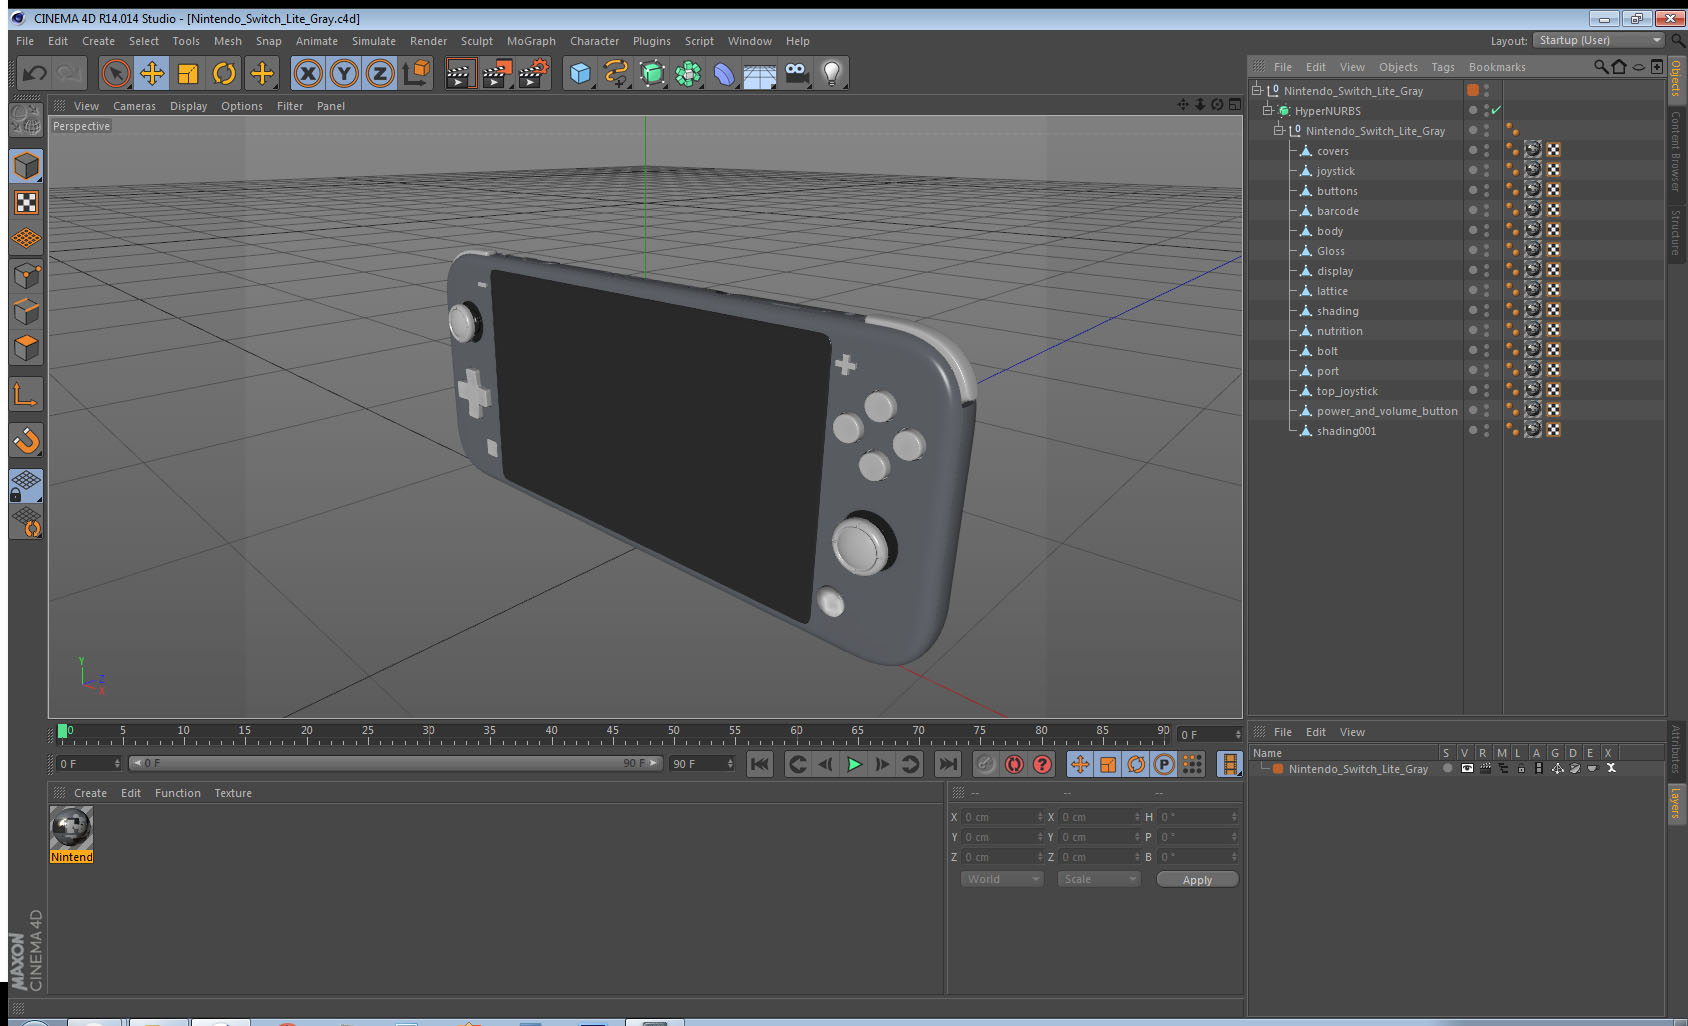Enable the Snap magnet tool

click(x=26, y=440)
